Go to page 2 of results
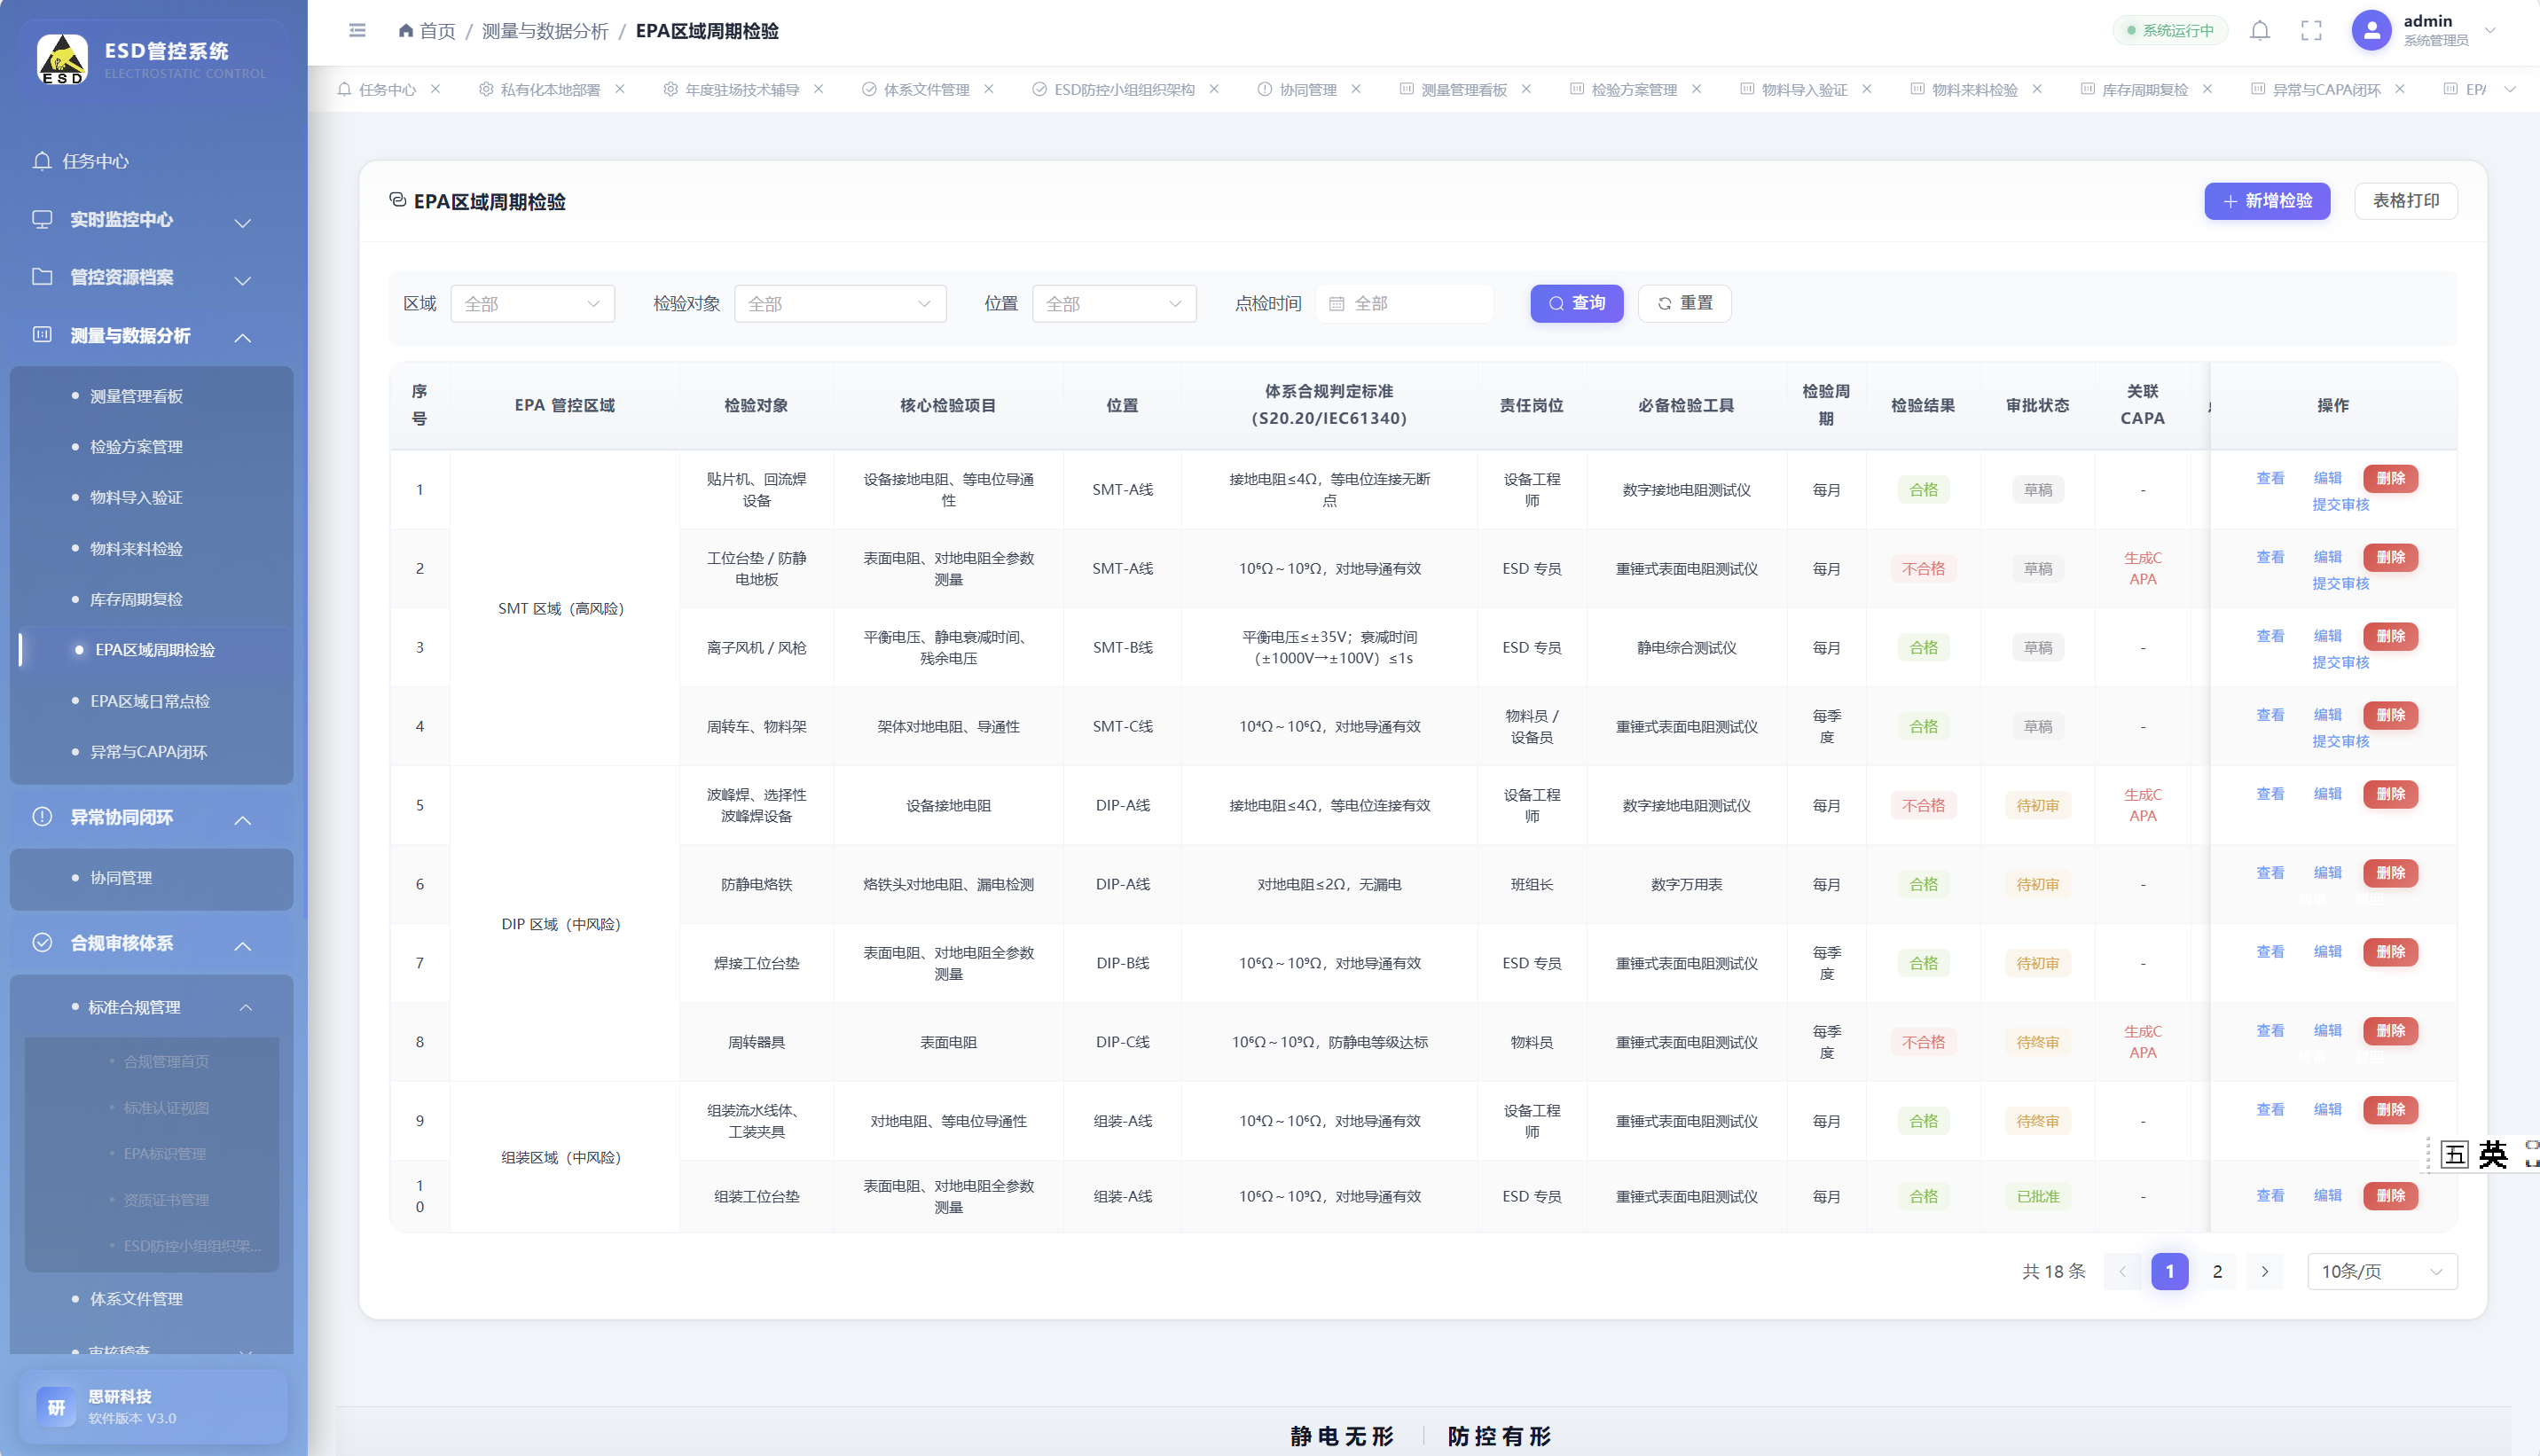 pos(2217,1271)
